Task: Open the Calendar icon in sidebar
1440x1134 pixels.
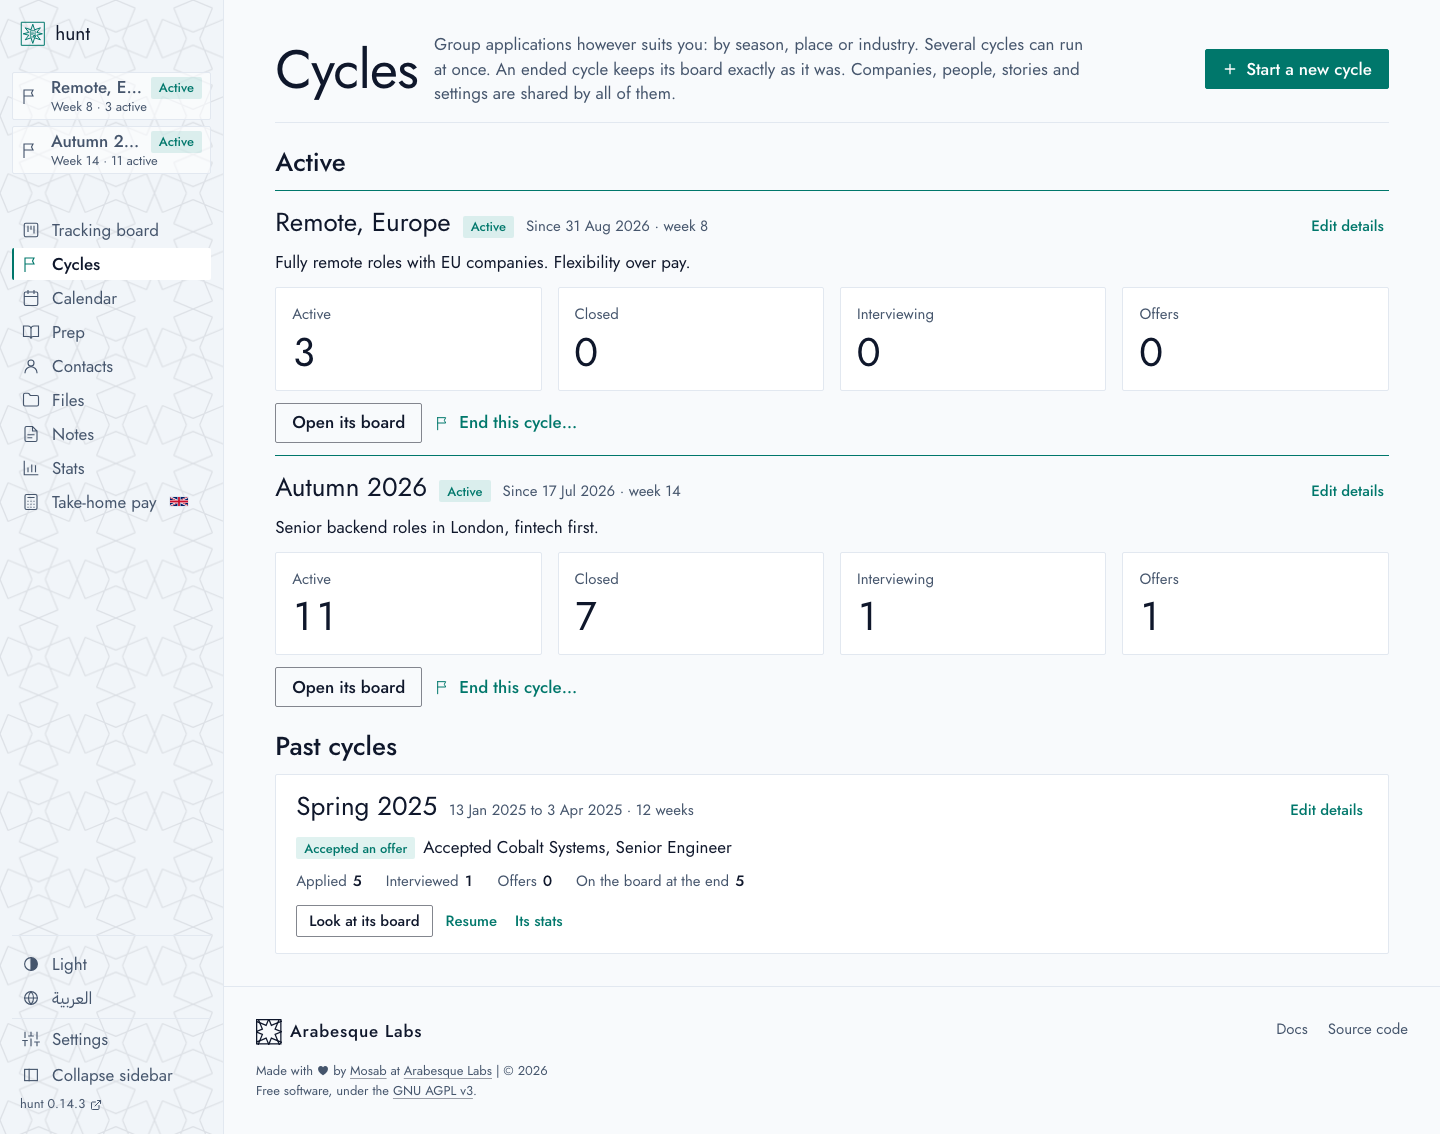Action: pos(31,298)
